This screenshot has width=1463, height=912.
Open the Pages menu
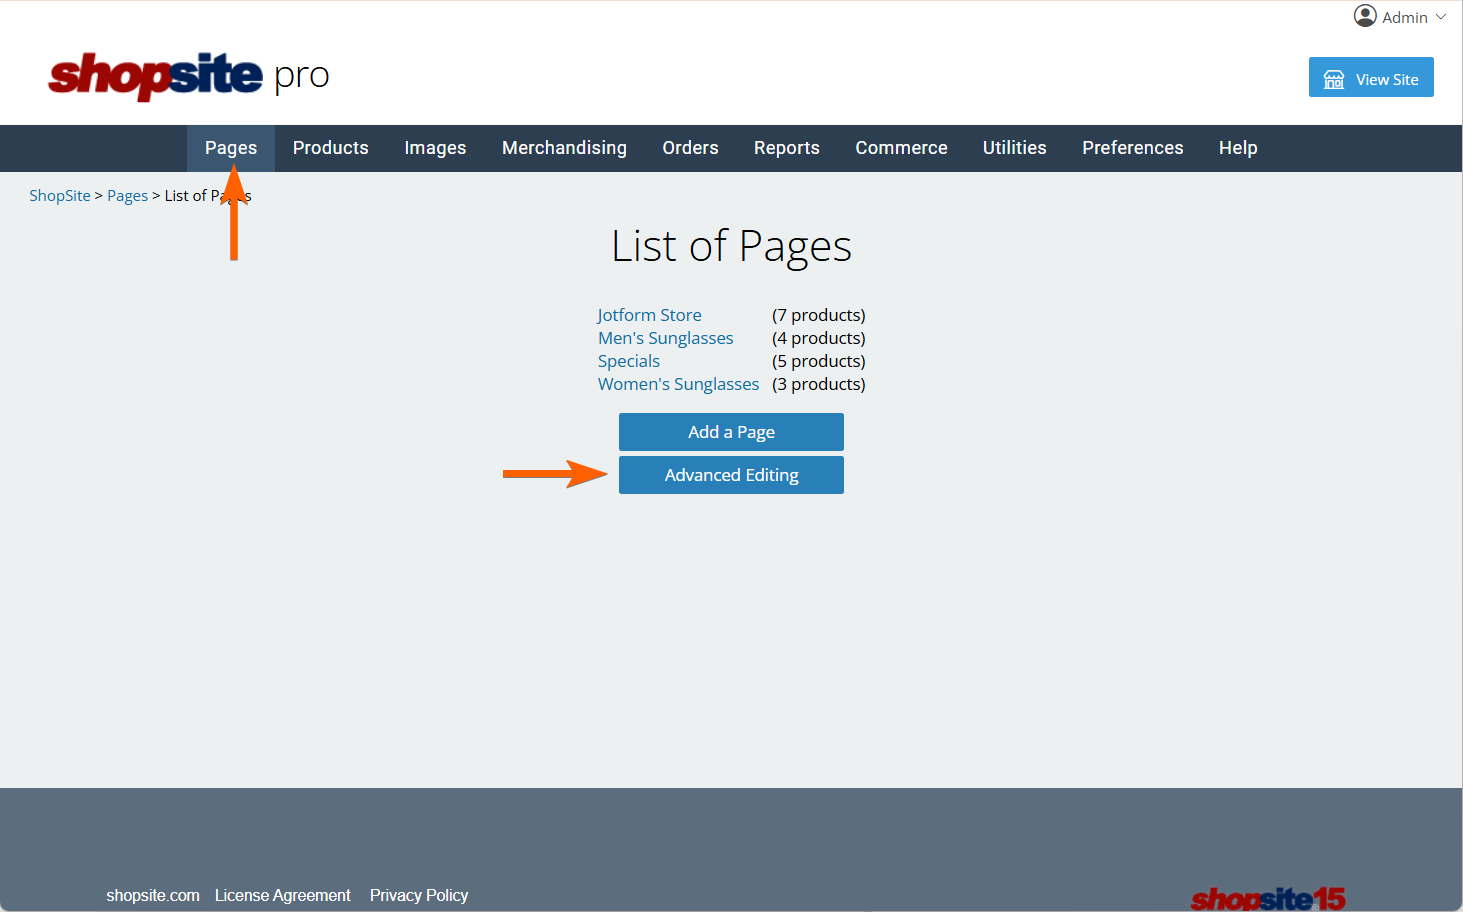231,148
